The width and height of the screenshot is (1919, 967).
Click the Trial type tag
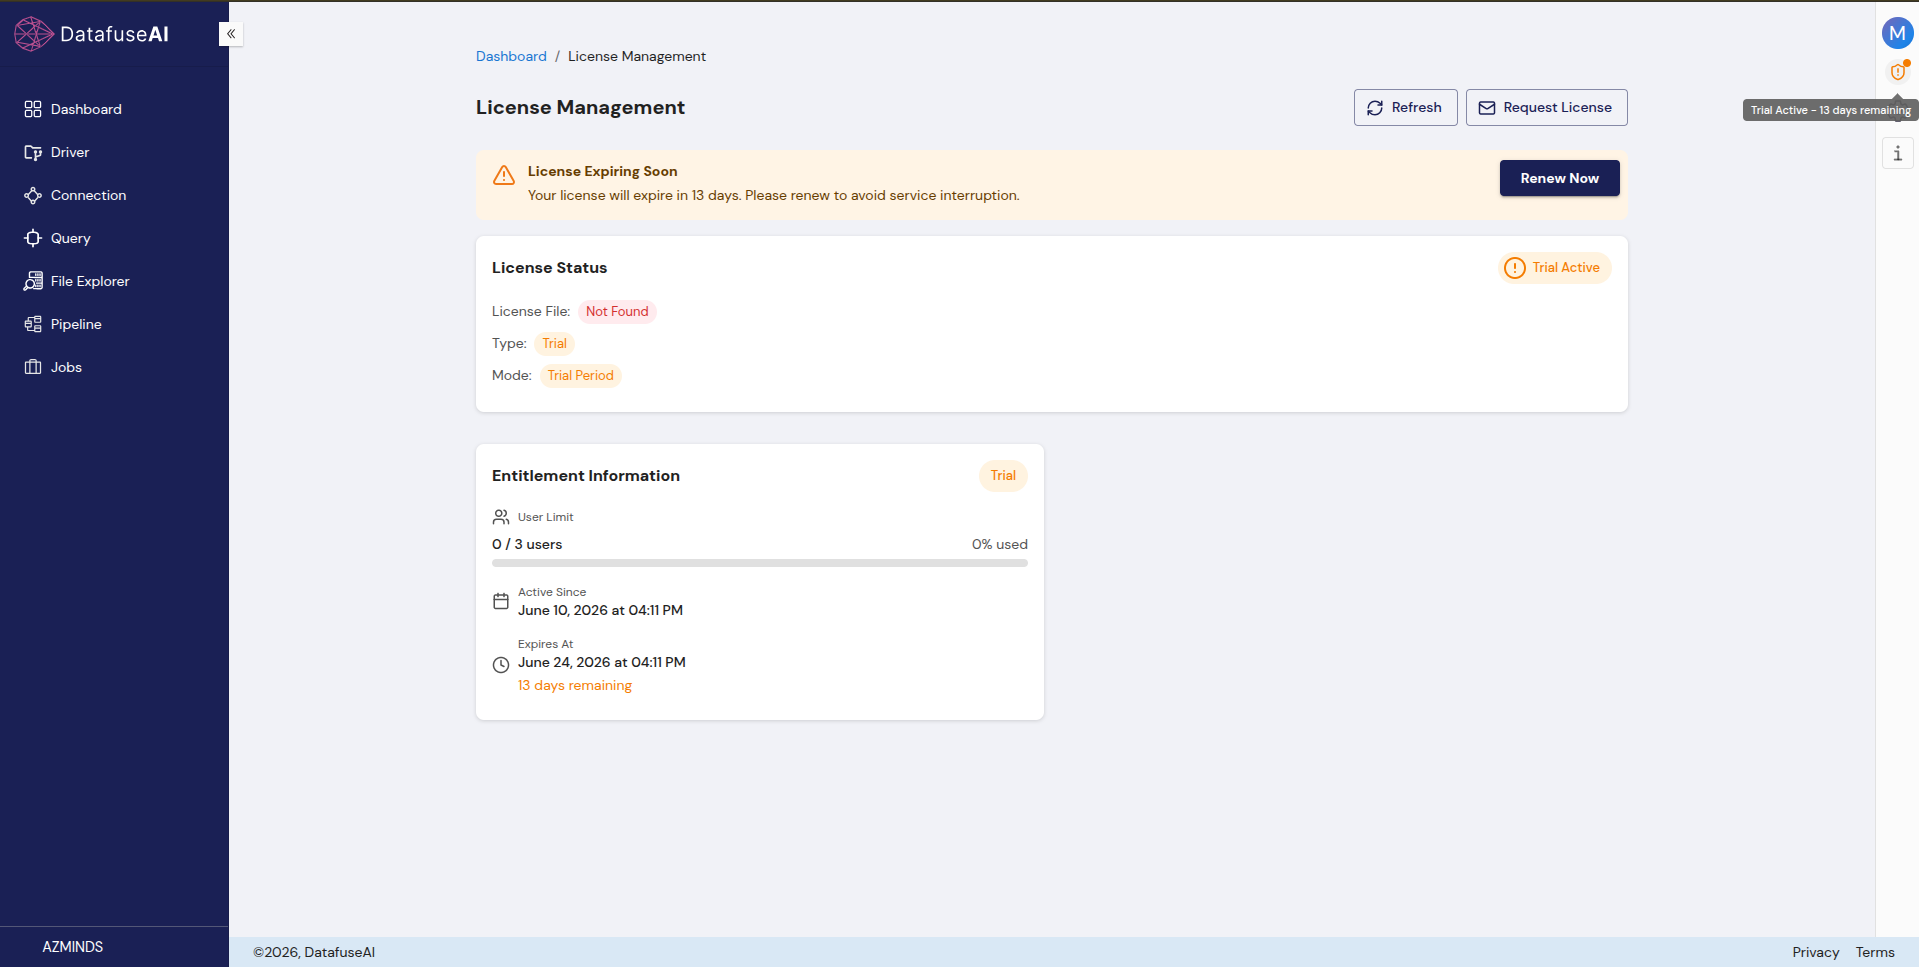click(554, 343)
